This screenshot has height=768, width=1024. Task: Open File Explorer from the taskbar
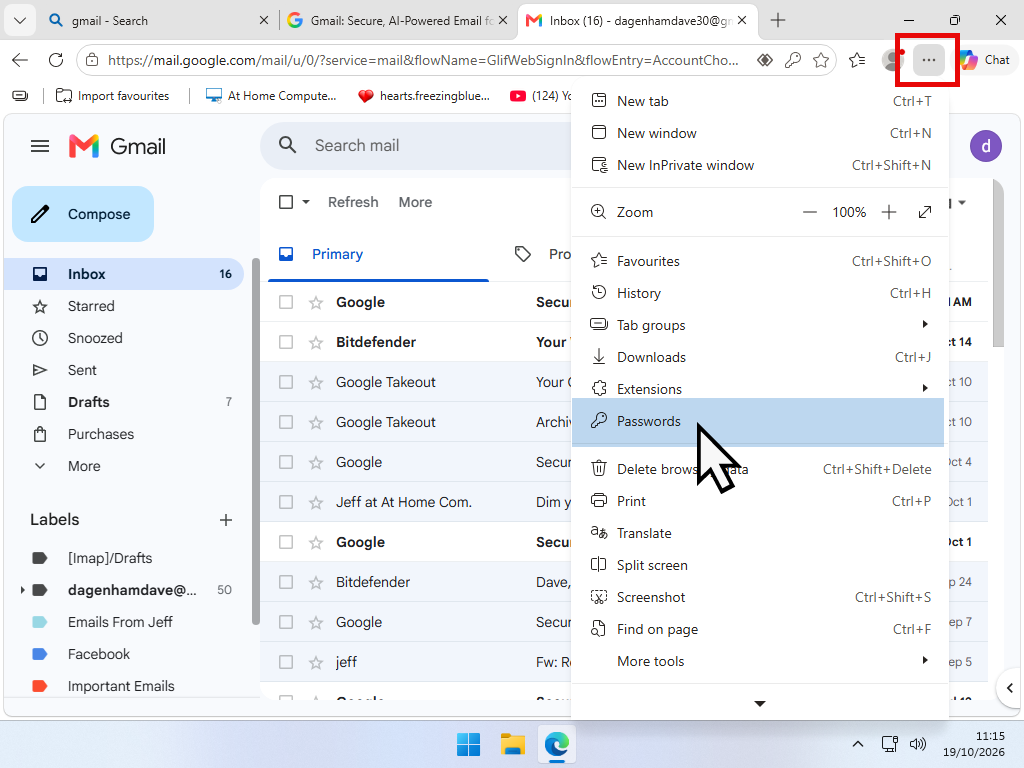(x=513, y=744)
